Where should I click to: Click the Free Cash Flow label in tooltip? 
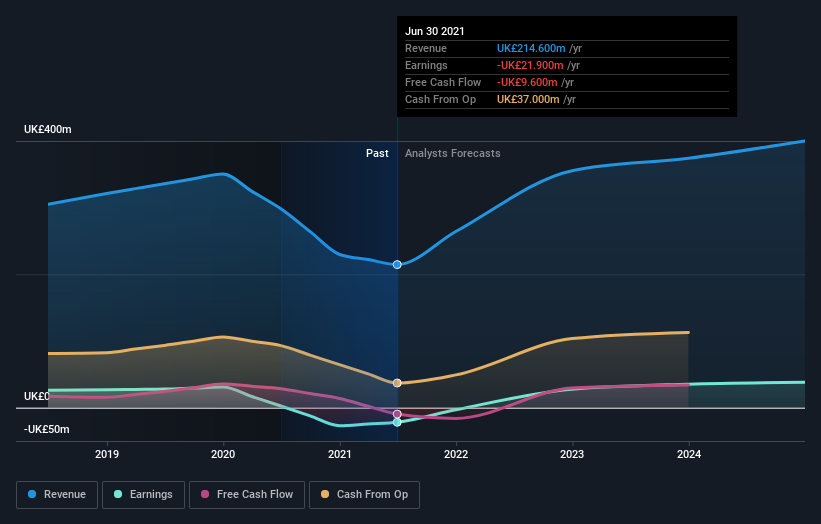pyautogui.click(x=443, y=82)
